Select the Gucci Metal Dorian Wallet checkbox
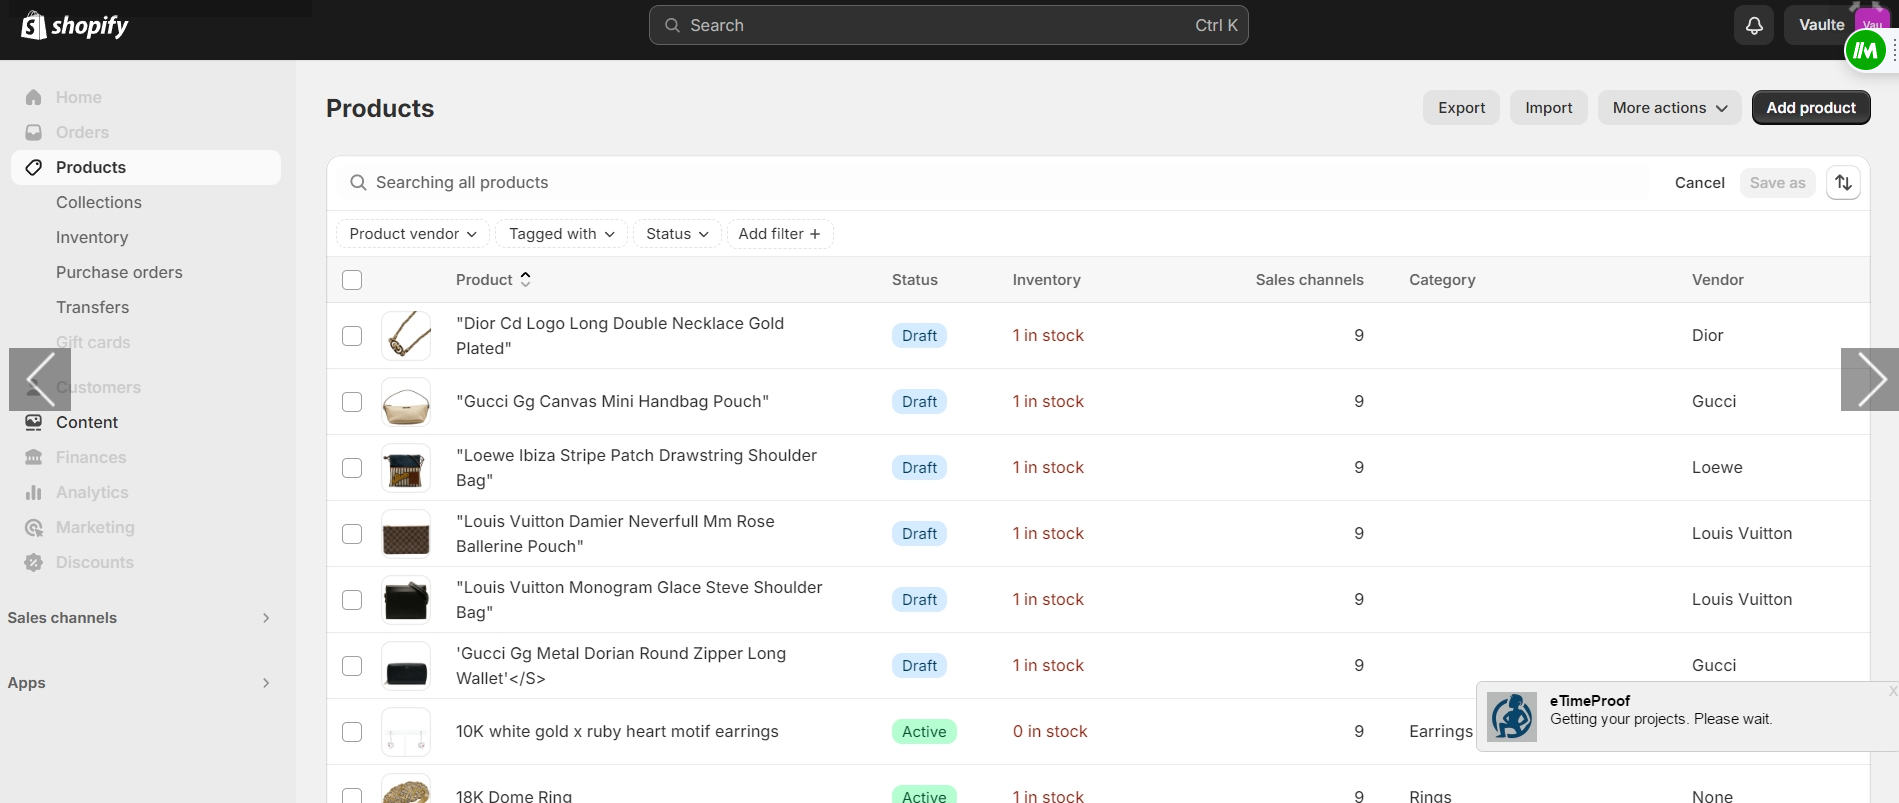The width and height of the screenshot is (1899, 803). coord(352,666)
